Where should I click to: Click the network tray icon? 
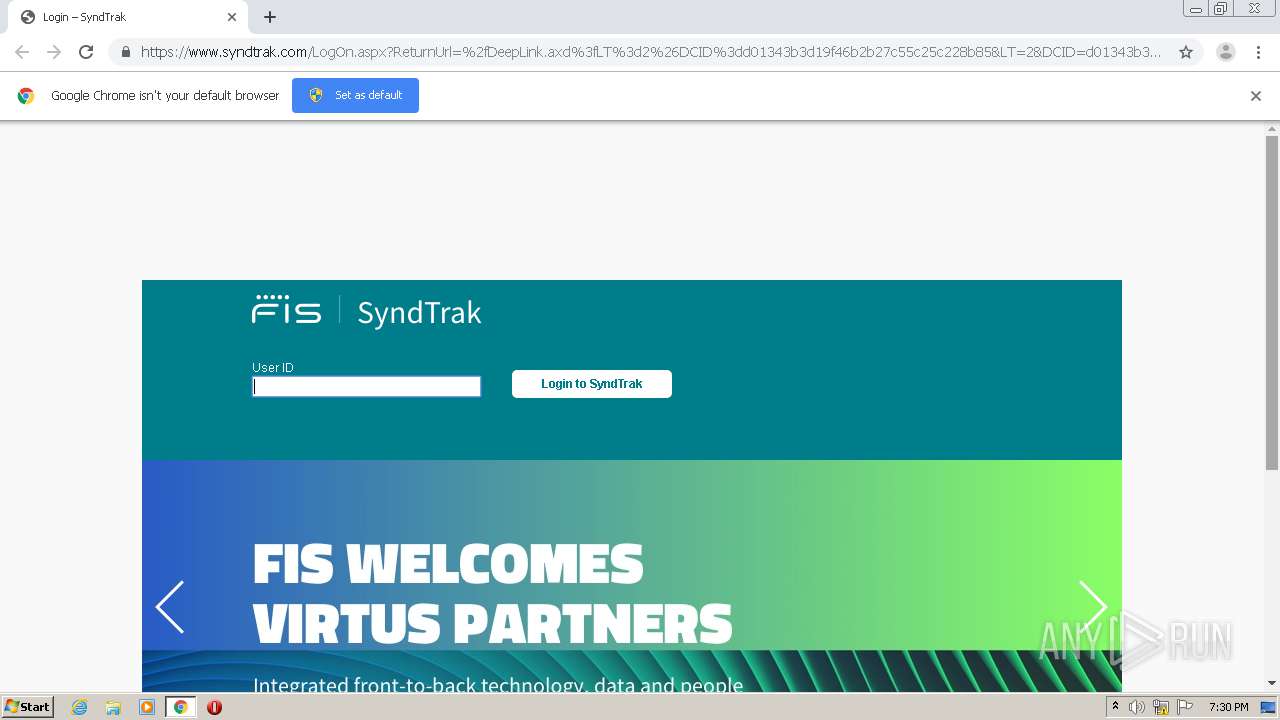(x=1161, y=707)
